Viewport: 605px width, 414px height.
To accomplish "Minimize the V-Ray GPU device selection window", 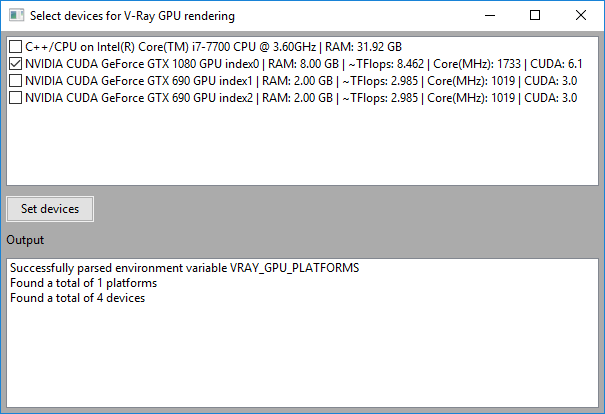I will coord(488,15).
